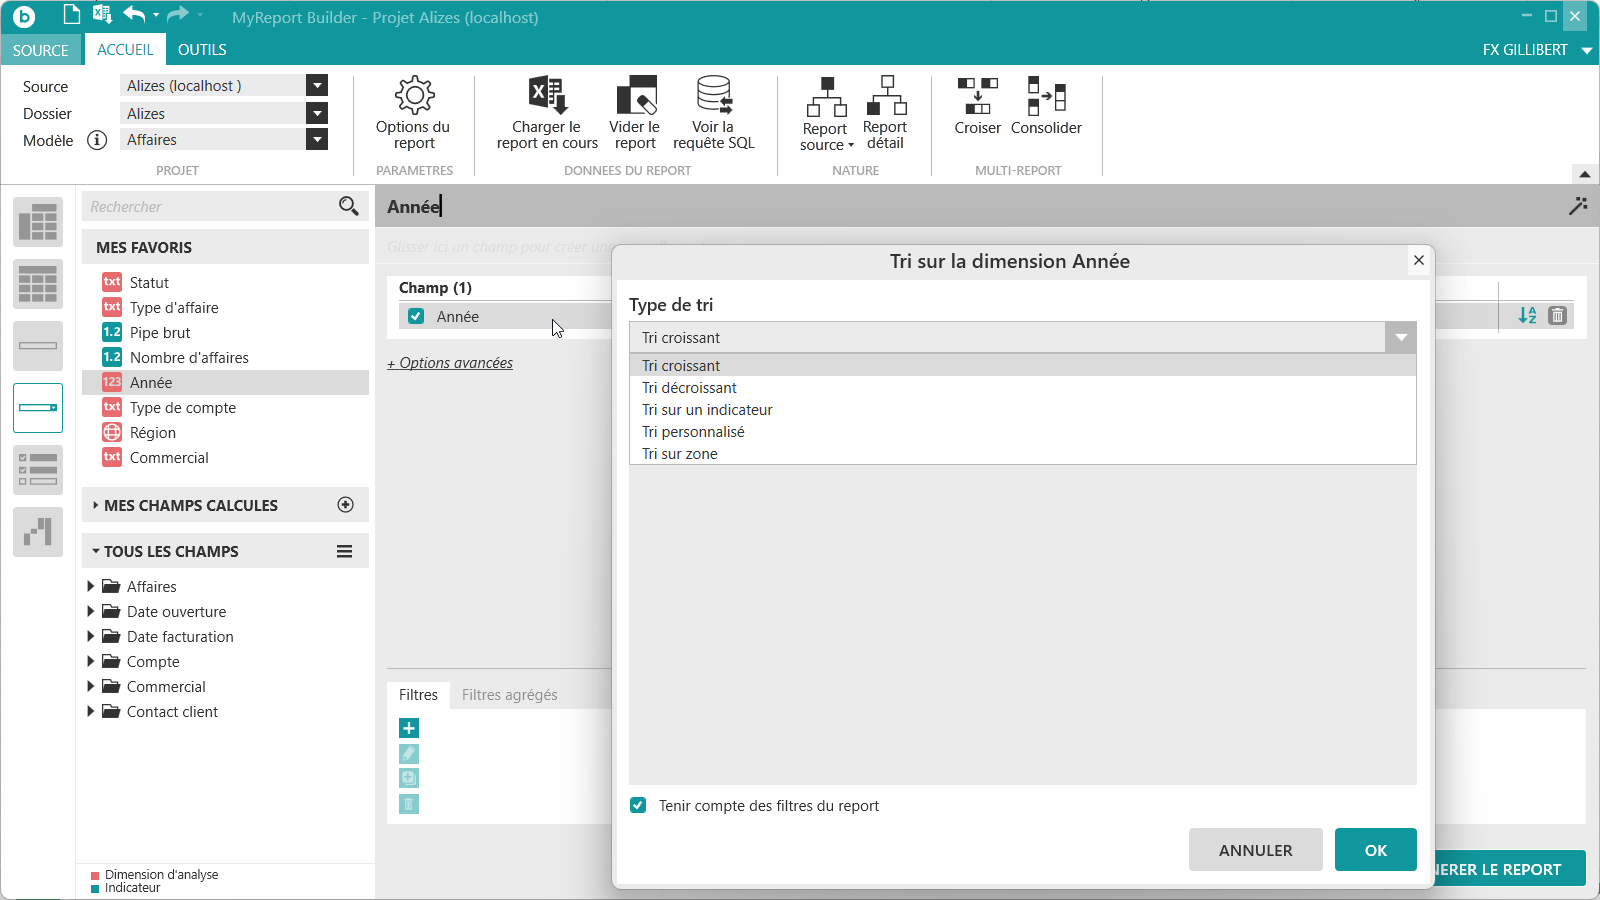Click the Consolider icon

pyautogui.click(x=1046, y=97)
